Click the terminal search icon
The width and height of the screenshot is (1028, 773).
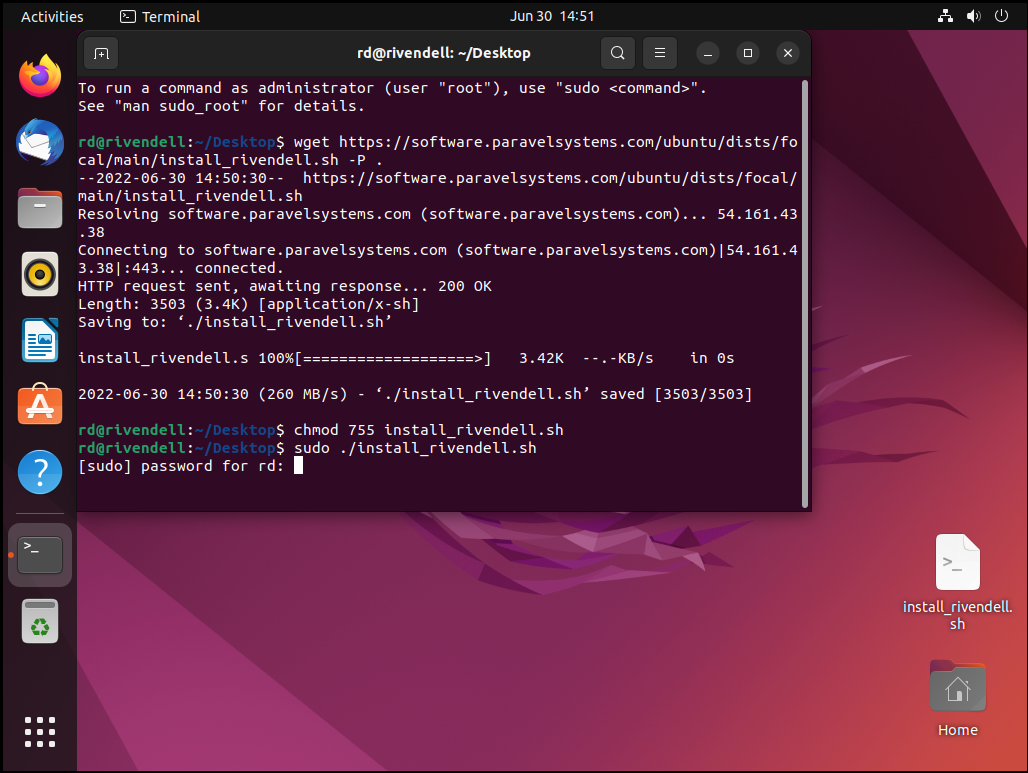(618, 53)
